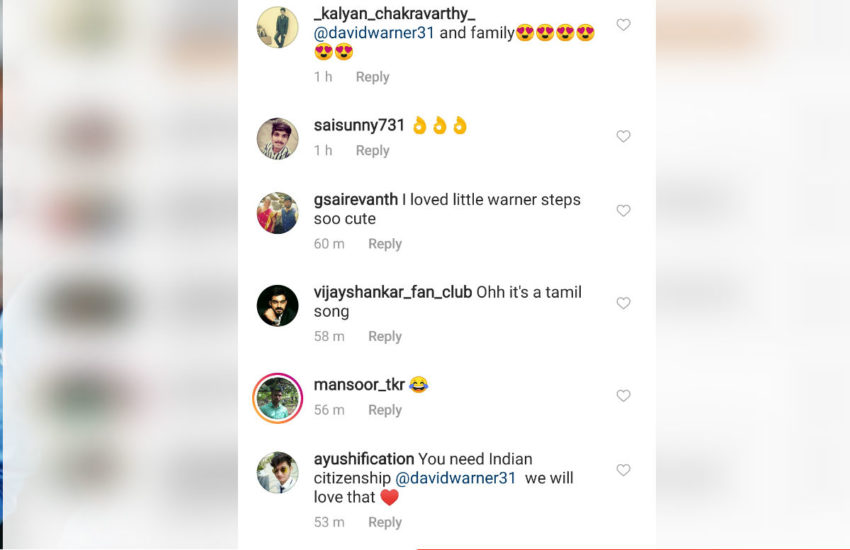Reply to saisunny731's comment
This screenshot has width=850, height=550.
[372, 151]
